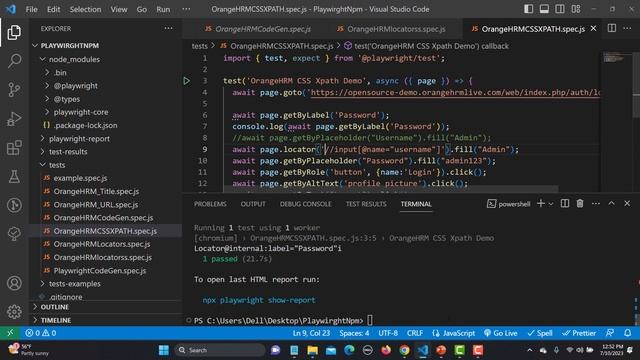Open notifications bell in status bar

point(628,333)
